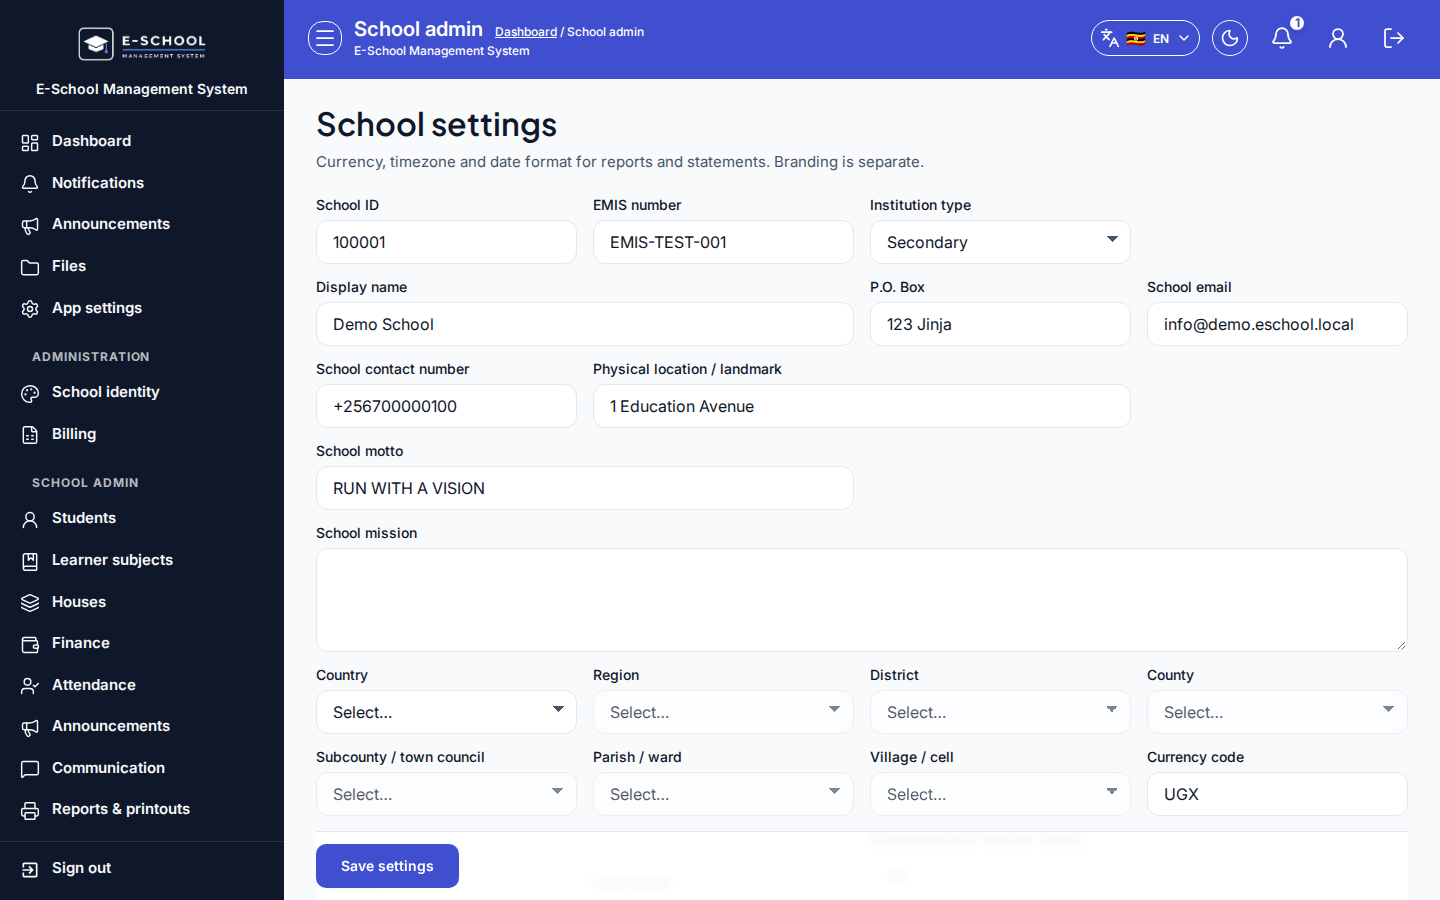Click the Communication chat icon

pyautogui.click(x=30, y=769)
